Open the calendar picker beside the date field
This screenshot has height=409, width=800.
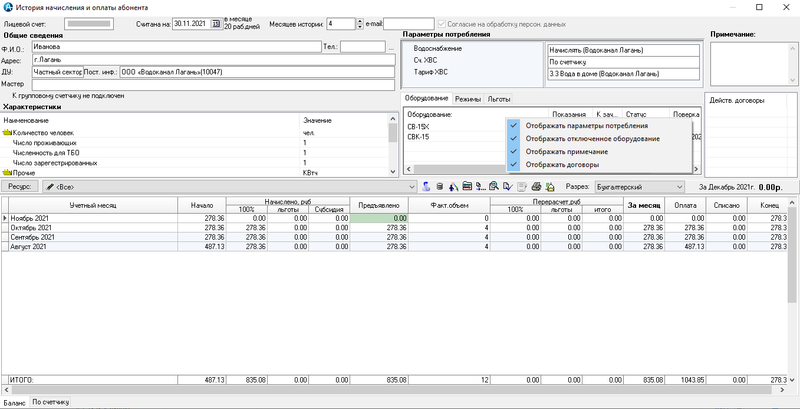point(215,23)
